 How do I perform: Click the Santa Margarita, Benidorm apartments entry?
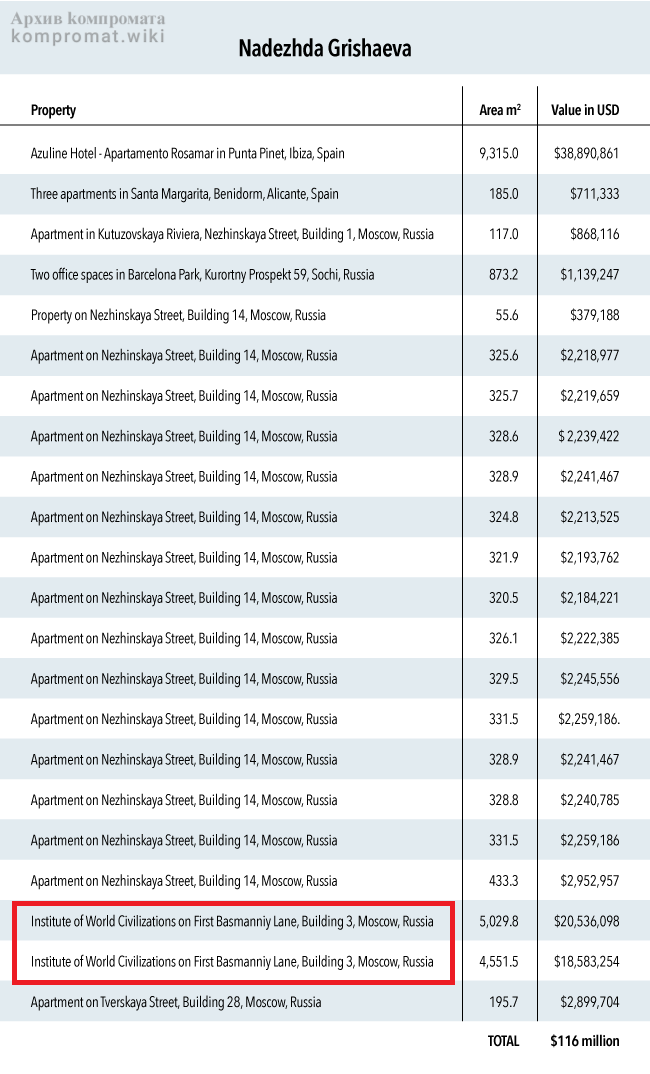pyautogui.click(x=184, y=194)
